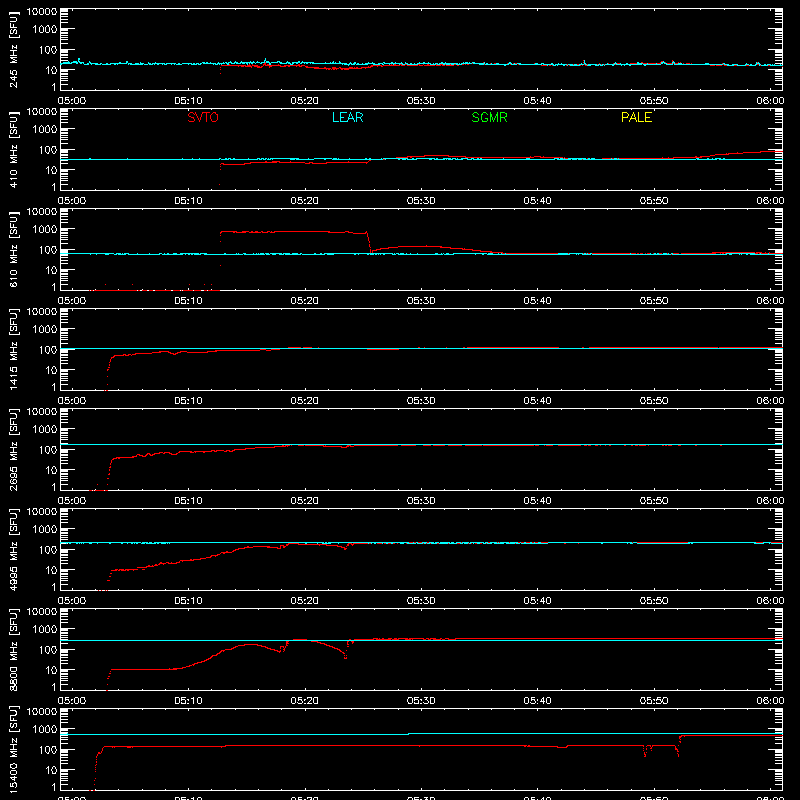Select the 4995 MHz [SFU] axis title
This screenshot has width=800, height=800.
pos(14,549)
